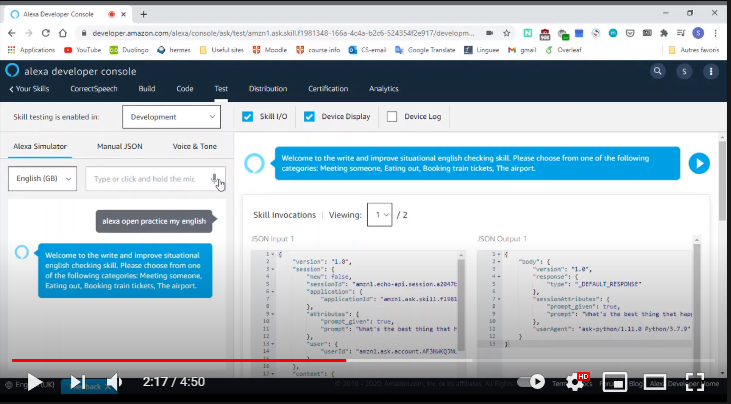This screenshot has width=731, height=404.
Task: Open the vertical dots menu in the console header
Action: (x=710, y=71)
